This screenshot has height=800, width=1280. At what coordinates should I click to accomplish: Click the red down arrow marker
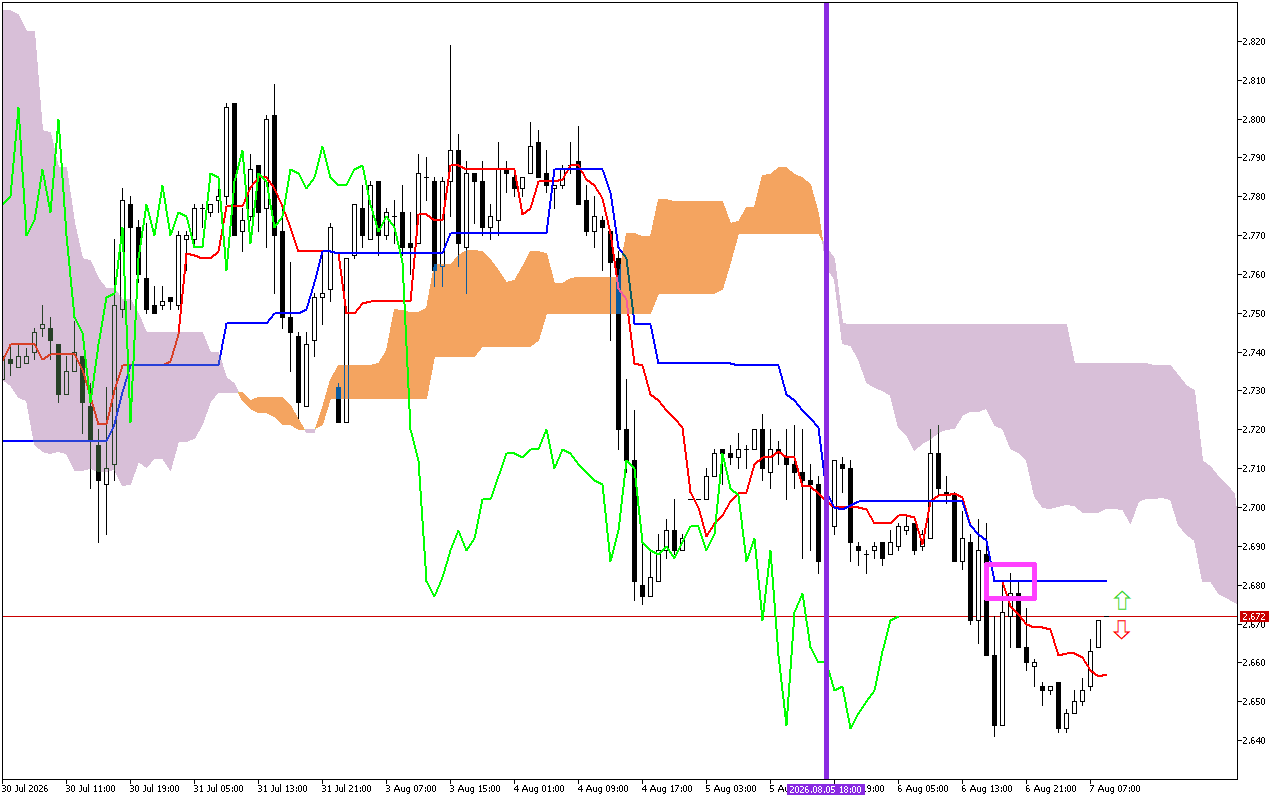click(1122, 629)
